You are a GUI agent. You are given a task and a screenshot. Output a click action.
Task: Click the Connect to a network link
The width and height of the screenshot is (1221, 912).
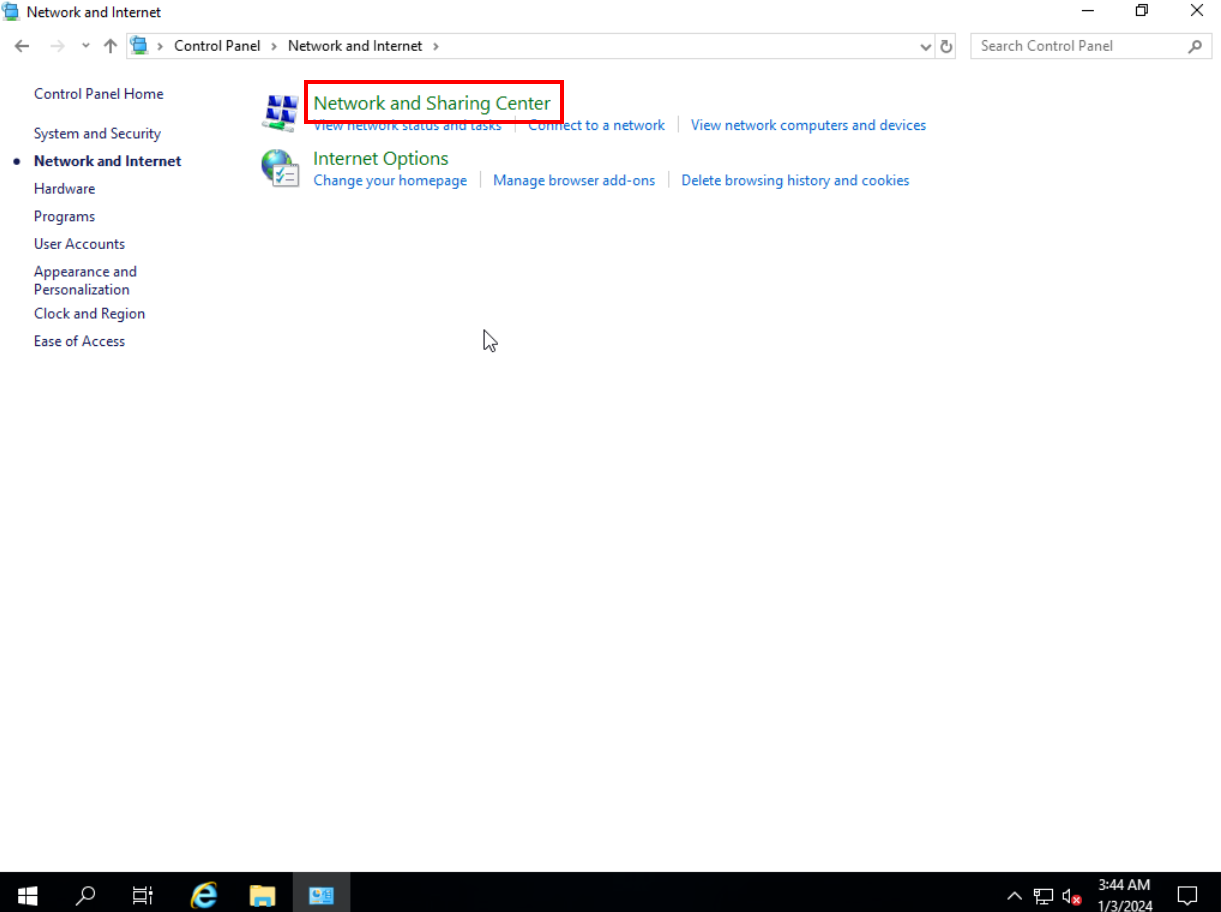[x=596, y=125]
